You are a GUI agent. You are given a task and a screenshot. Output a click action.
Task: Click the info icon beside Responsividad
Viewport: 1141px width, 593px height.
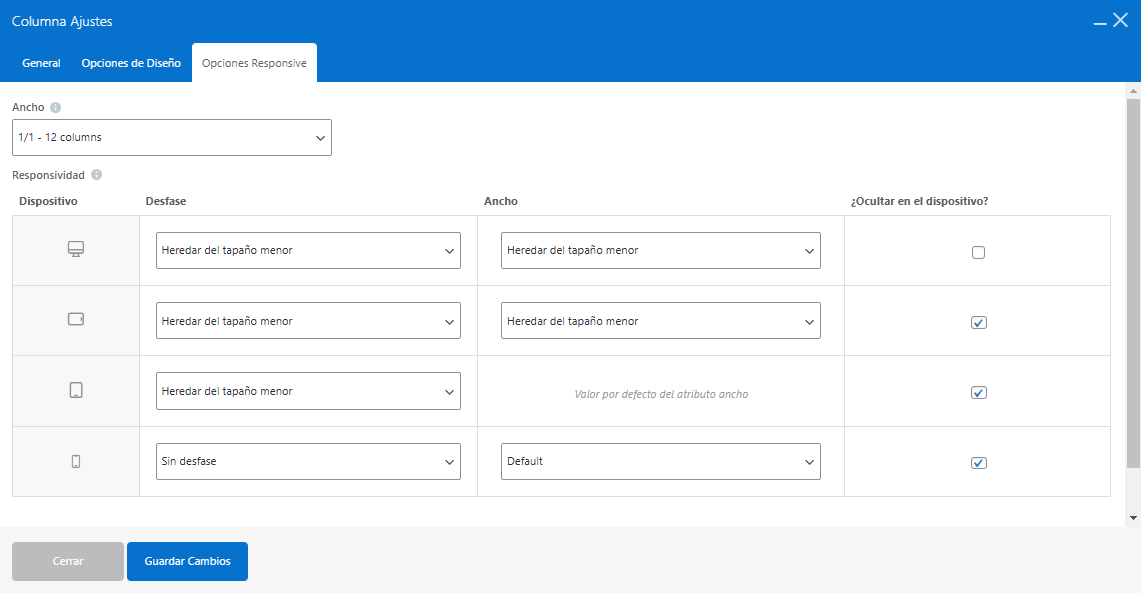97,175
